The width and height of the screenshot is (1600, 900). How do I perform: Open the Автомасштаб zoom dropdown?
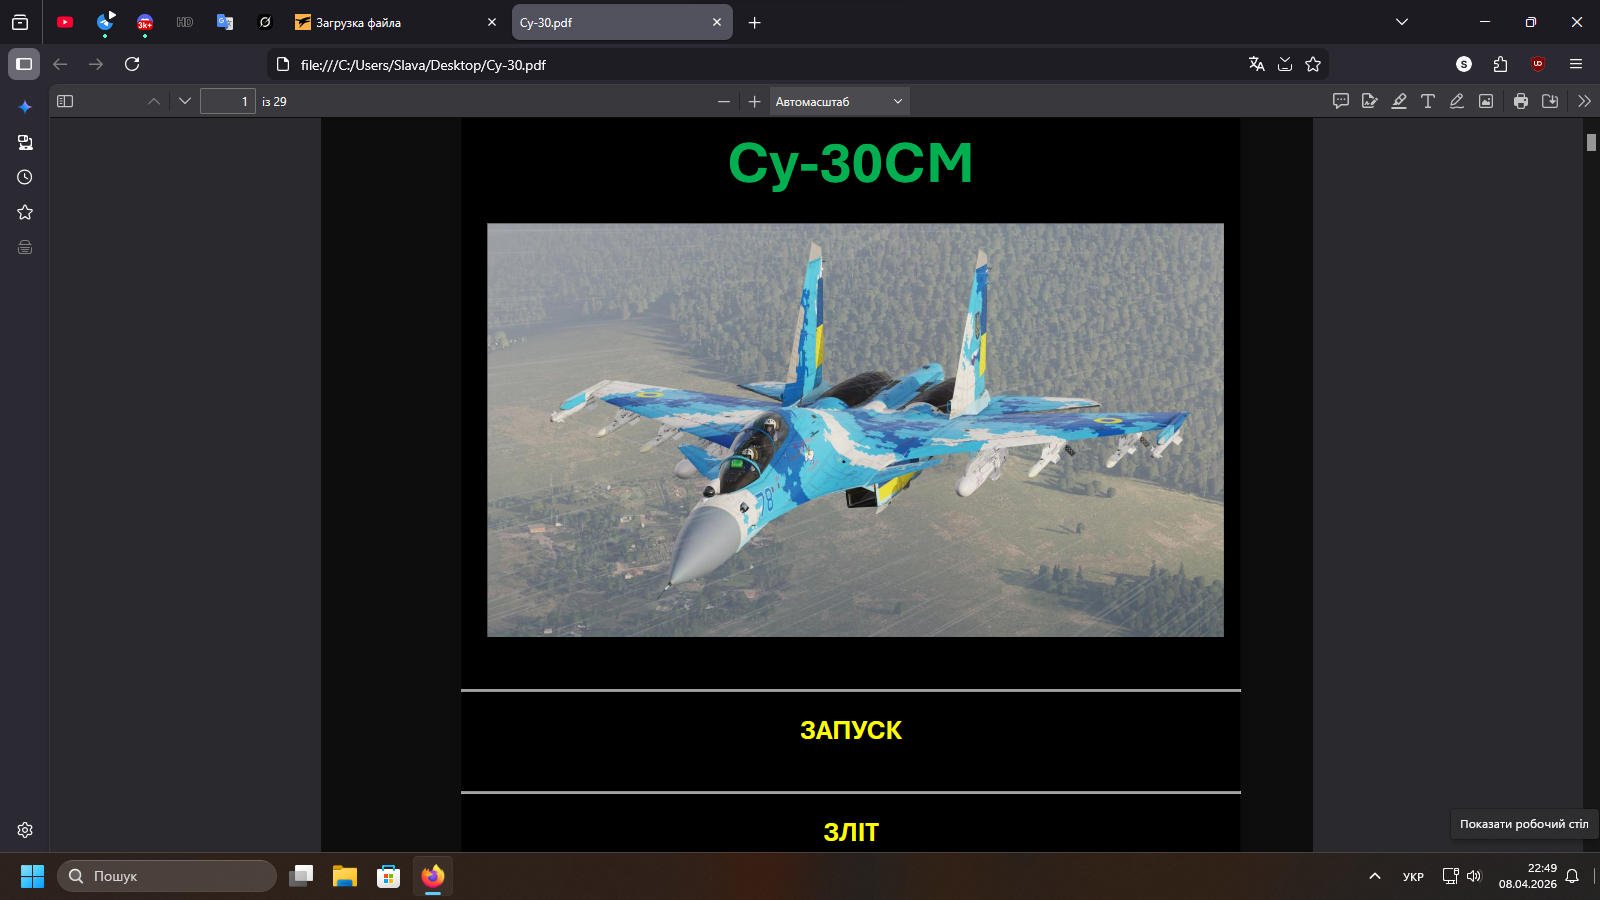(839, 101)
